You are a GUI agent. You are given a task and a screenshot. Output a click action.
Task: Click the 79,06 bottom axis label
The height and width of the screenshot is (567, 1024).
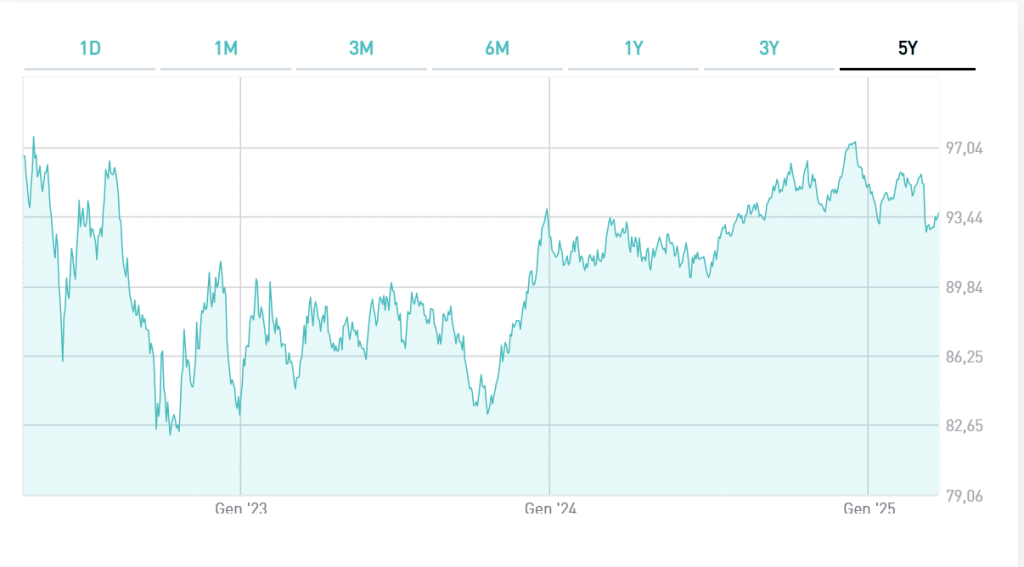coord(965,496)
